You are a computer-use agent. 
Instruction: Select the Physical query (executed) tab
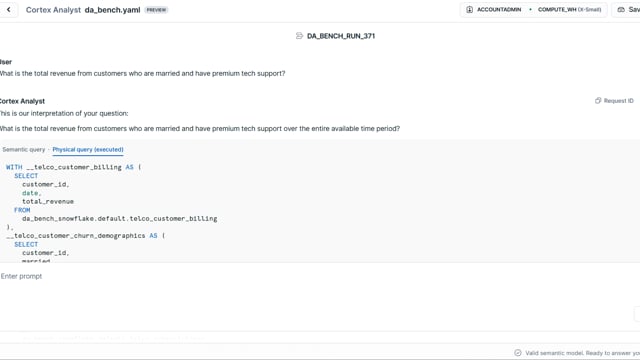coord(88,149)
